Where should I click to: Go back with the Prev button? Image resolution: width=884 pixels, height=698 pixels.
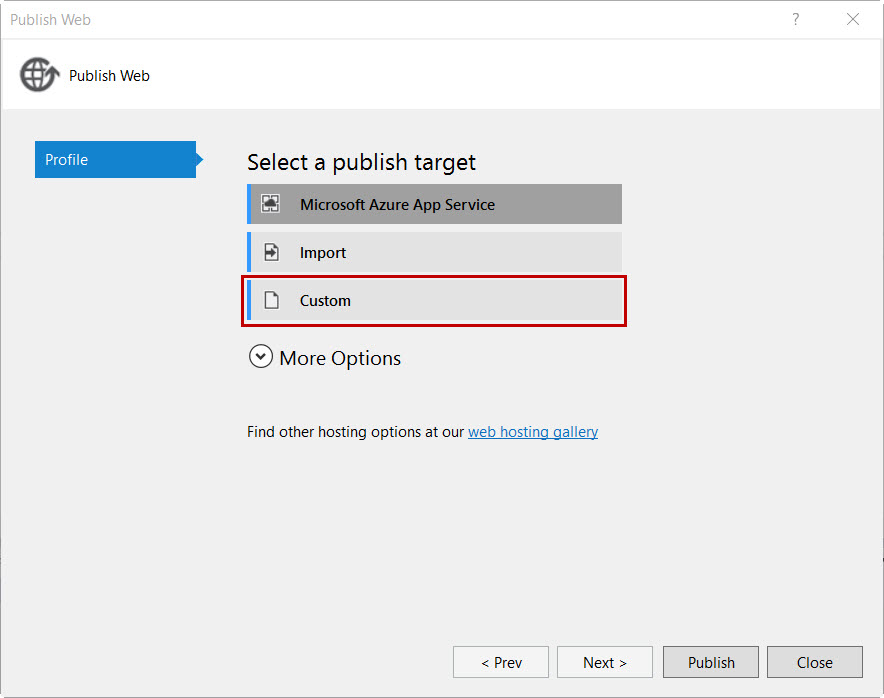pos(501,662)
